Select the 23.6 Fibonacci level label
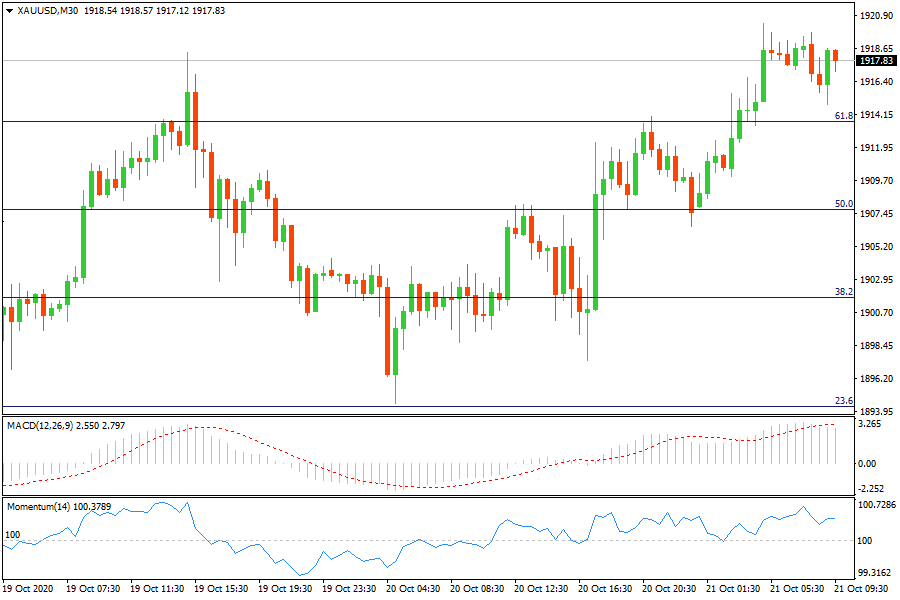The image size is (900, 600). tap(844, 401)
